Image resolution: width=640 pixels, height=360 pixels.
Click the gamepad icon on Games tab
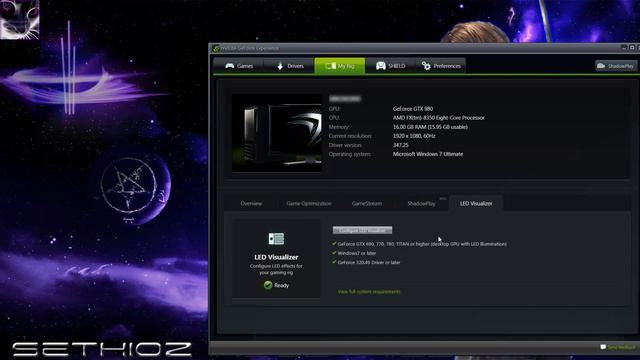coord(229,66)
